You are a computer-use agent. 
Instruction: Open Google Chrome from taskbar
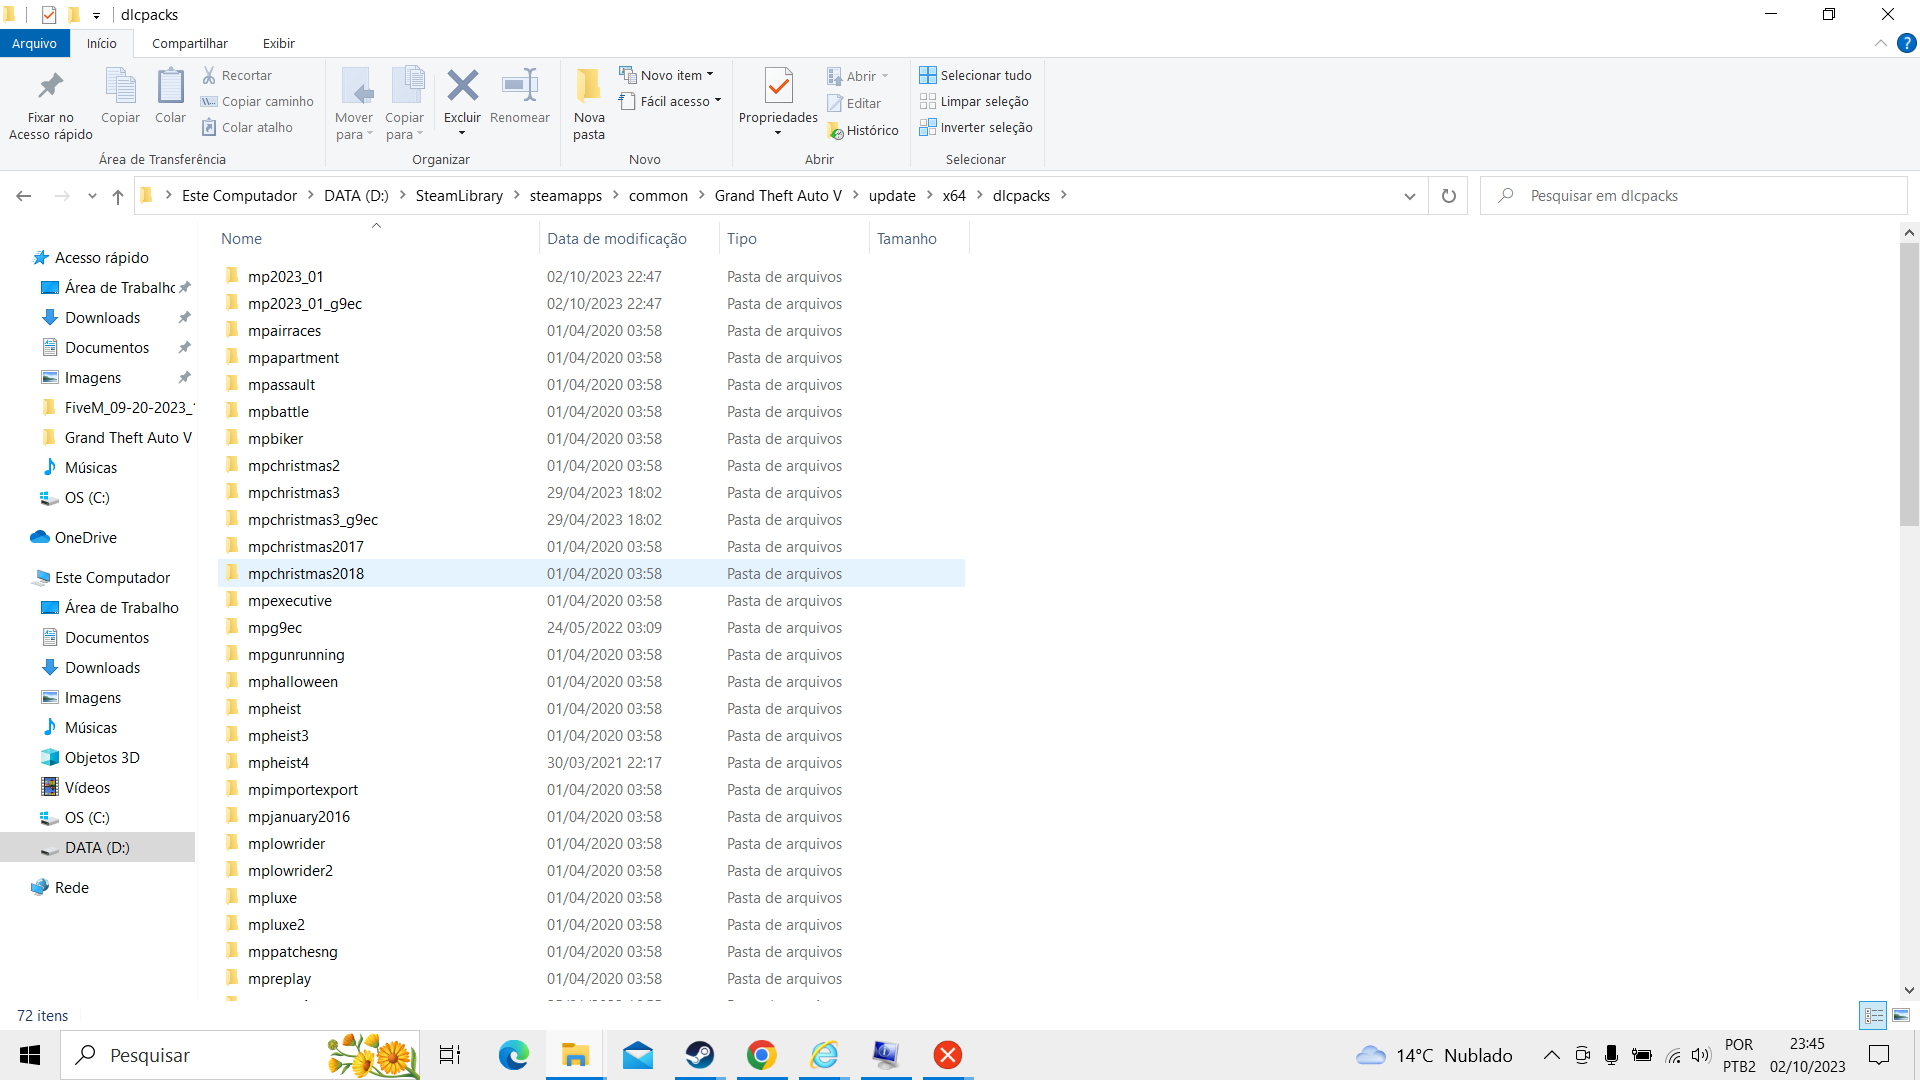762,1055
